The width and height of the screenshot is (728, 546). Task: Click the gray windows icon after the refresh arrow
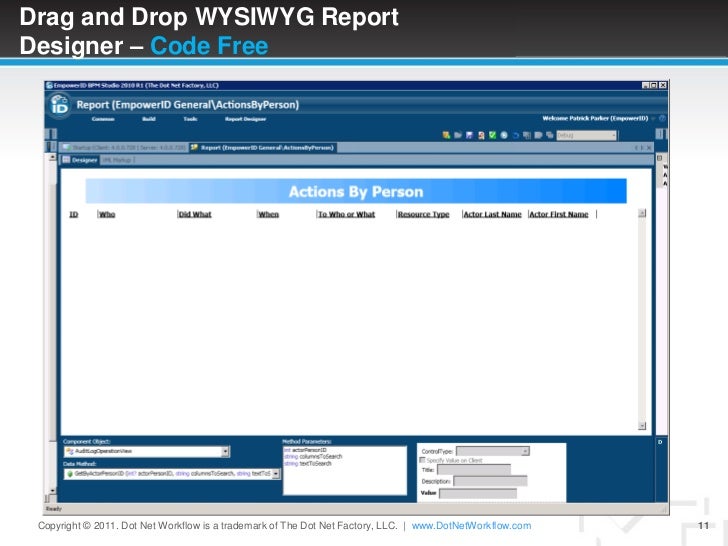coord(527,135)
